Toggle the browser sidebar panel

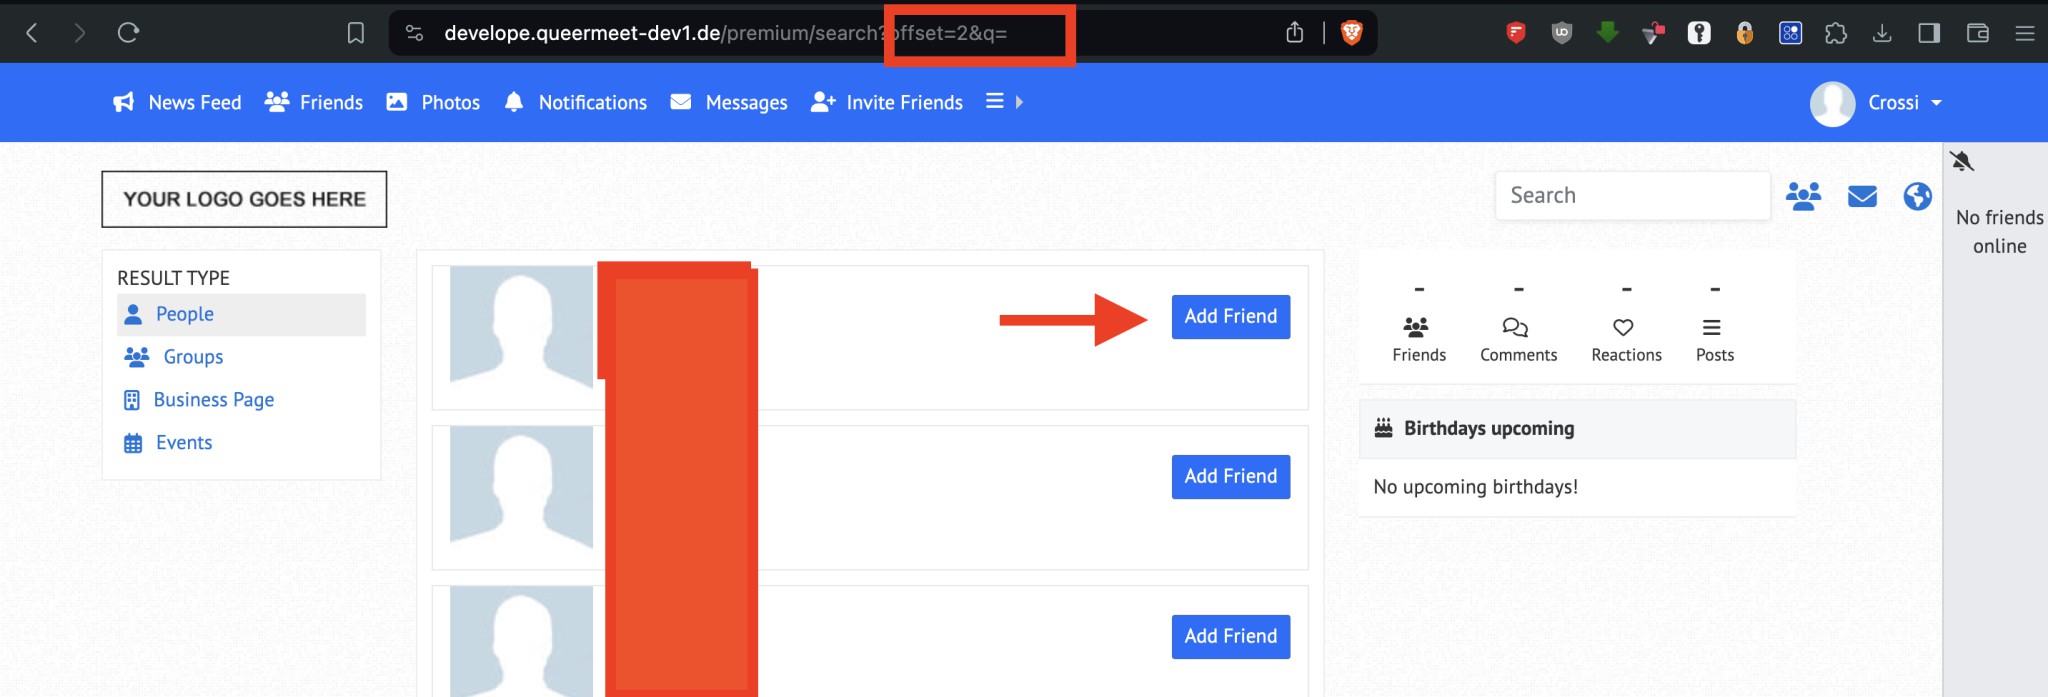[x=1928, y=33]
